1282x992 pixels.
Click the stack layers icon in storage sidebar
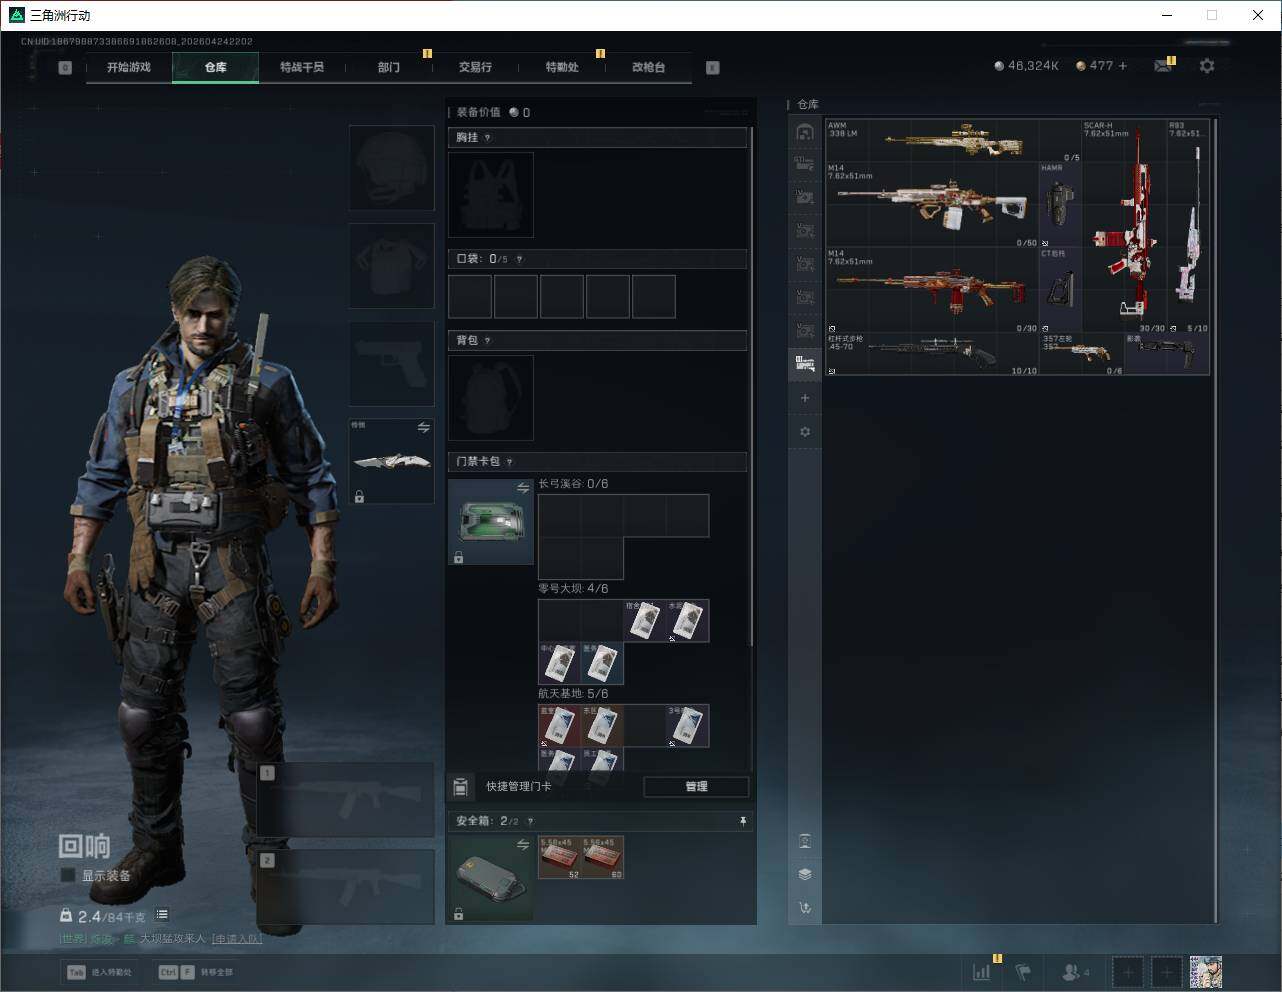click(x=805, y=874)
